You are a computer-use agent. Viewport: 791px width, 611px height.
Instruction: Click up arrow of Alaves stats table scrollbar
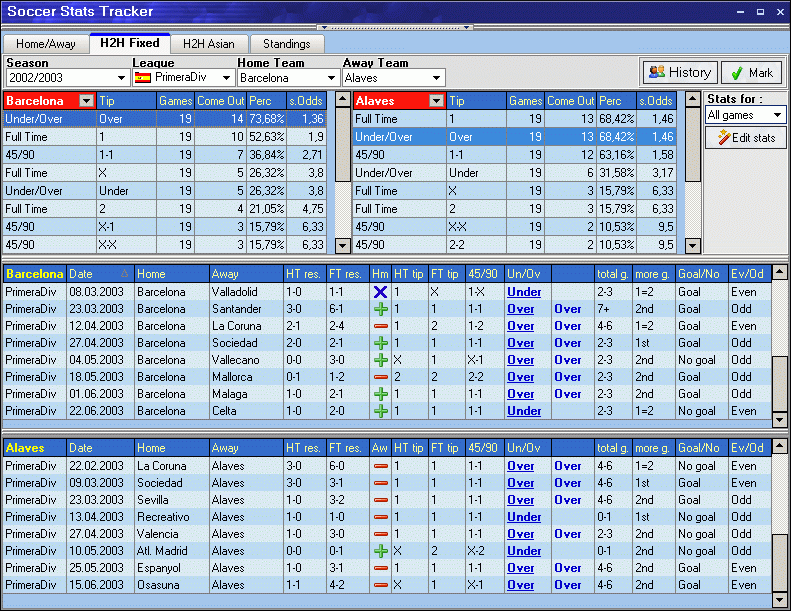(x=693, y=98)
